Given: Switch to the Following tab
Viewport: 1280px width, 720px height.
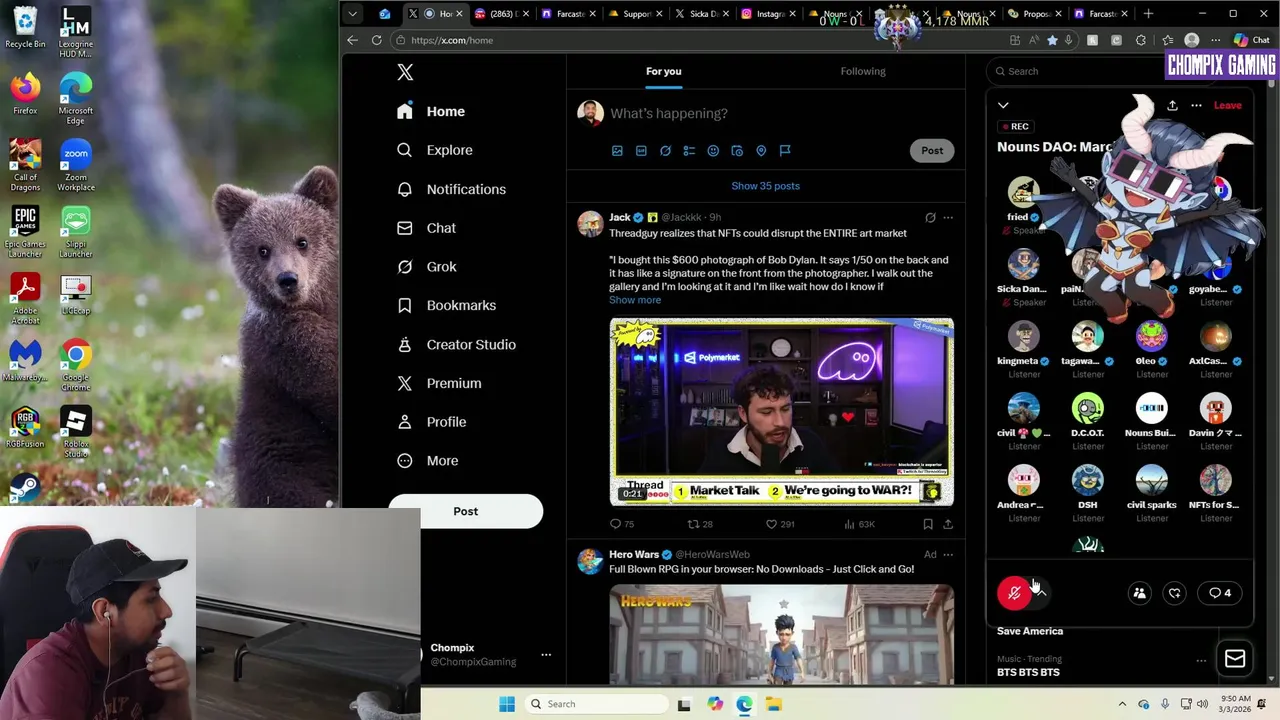Looking at the screenshot, I should coord(863,71).
